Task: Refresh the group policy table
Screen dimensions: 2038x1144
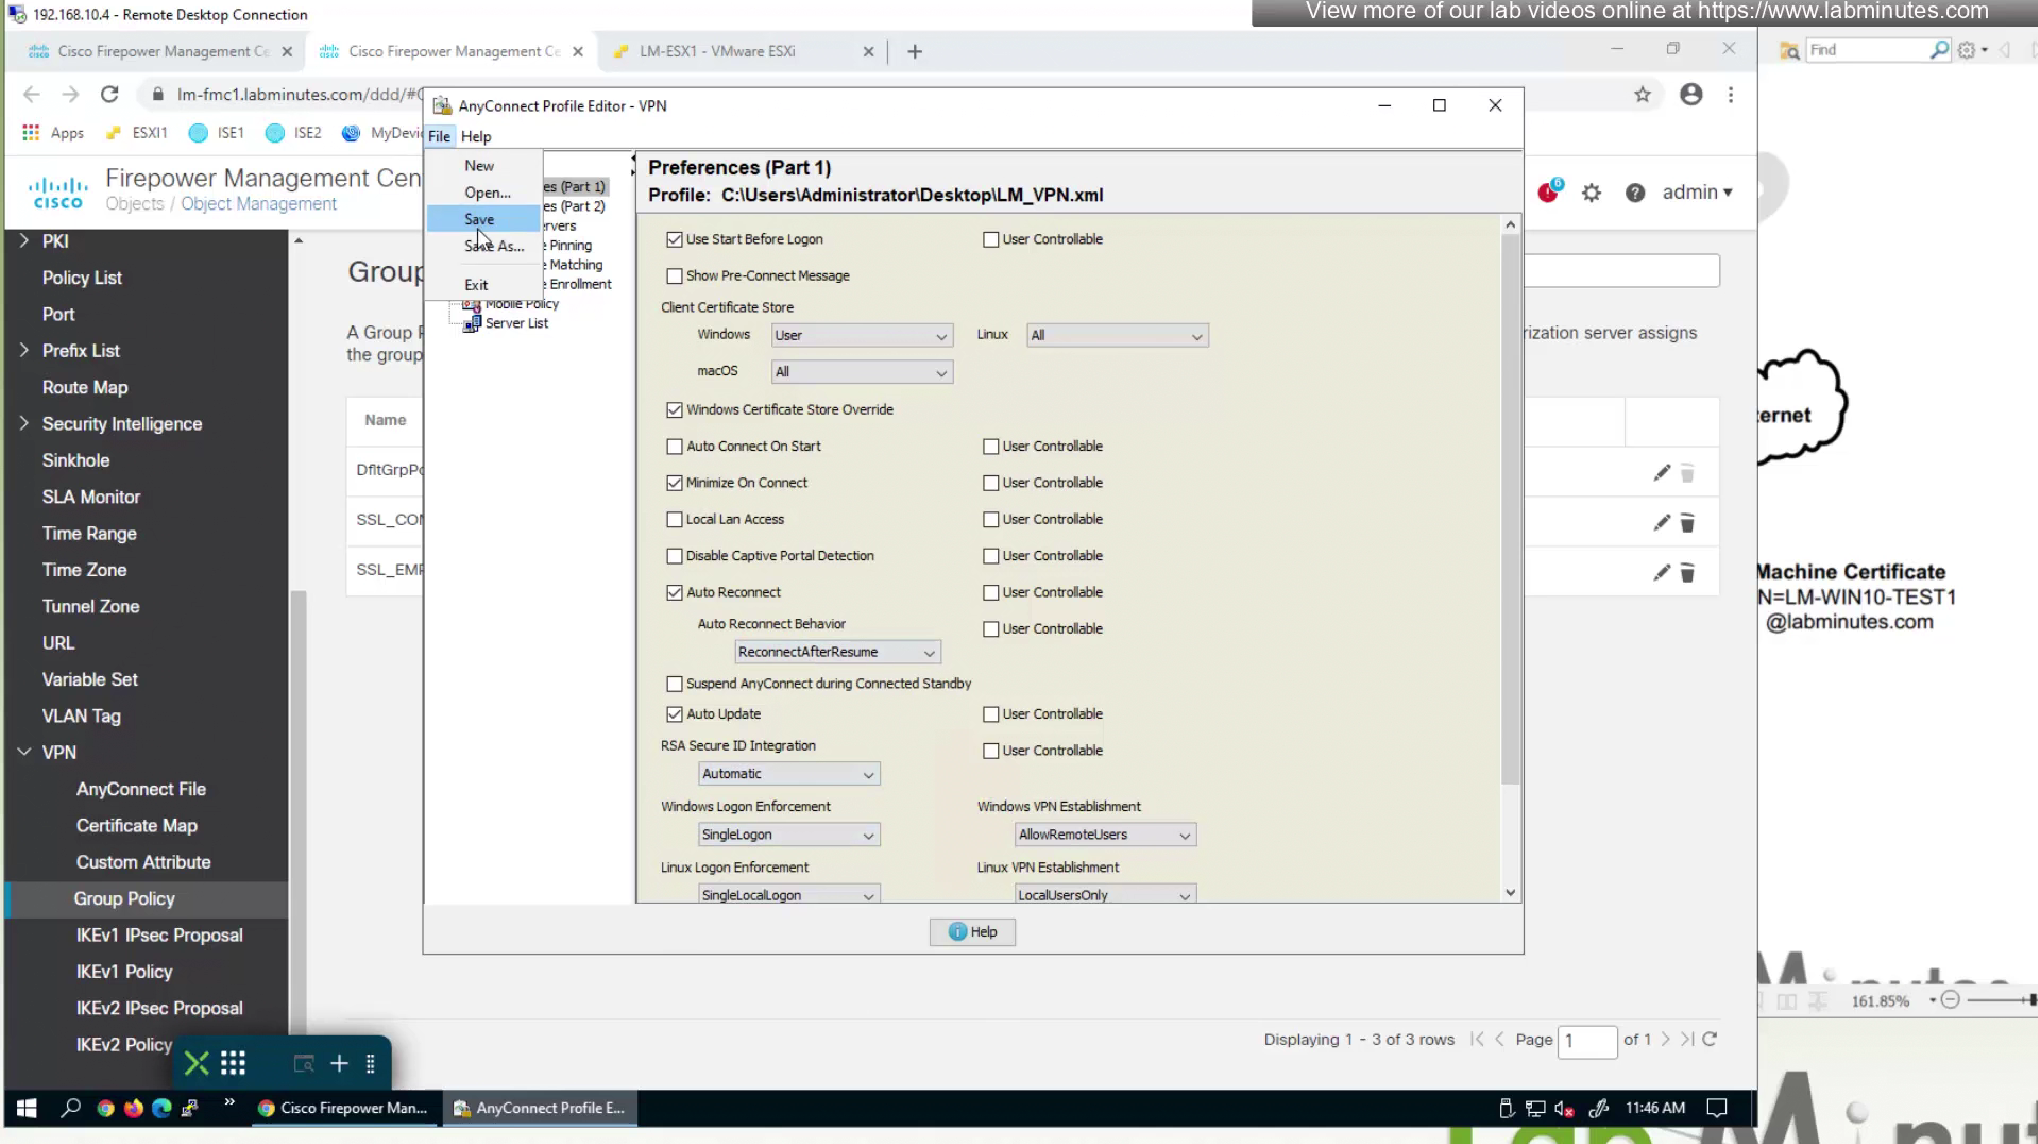Action: (1710, 1039)
